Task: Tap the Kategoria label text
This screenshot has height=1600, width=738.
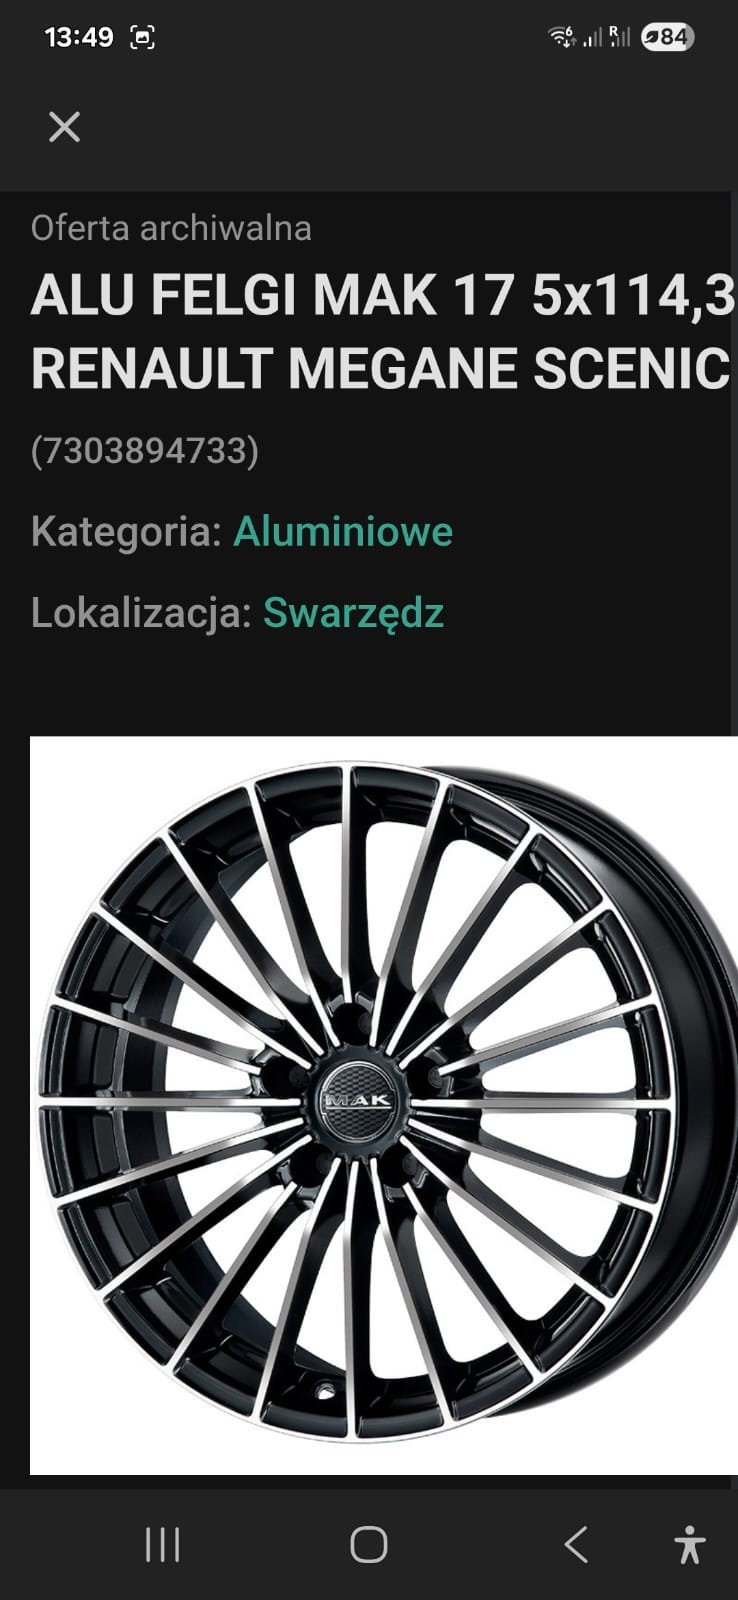Action: coord(126,531)
